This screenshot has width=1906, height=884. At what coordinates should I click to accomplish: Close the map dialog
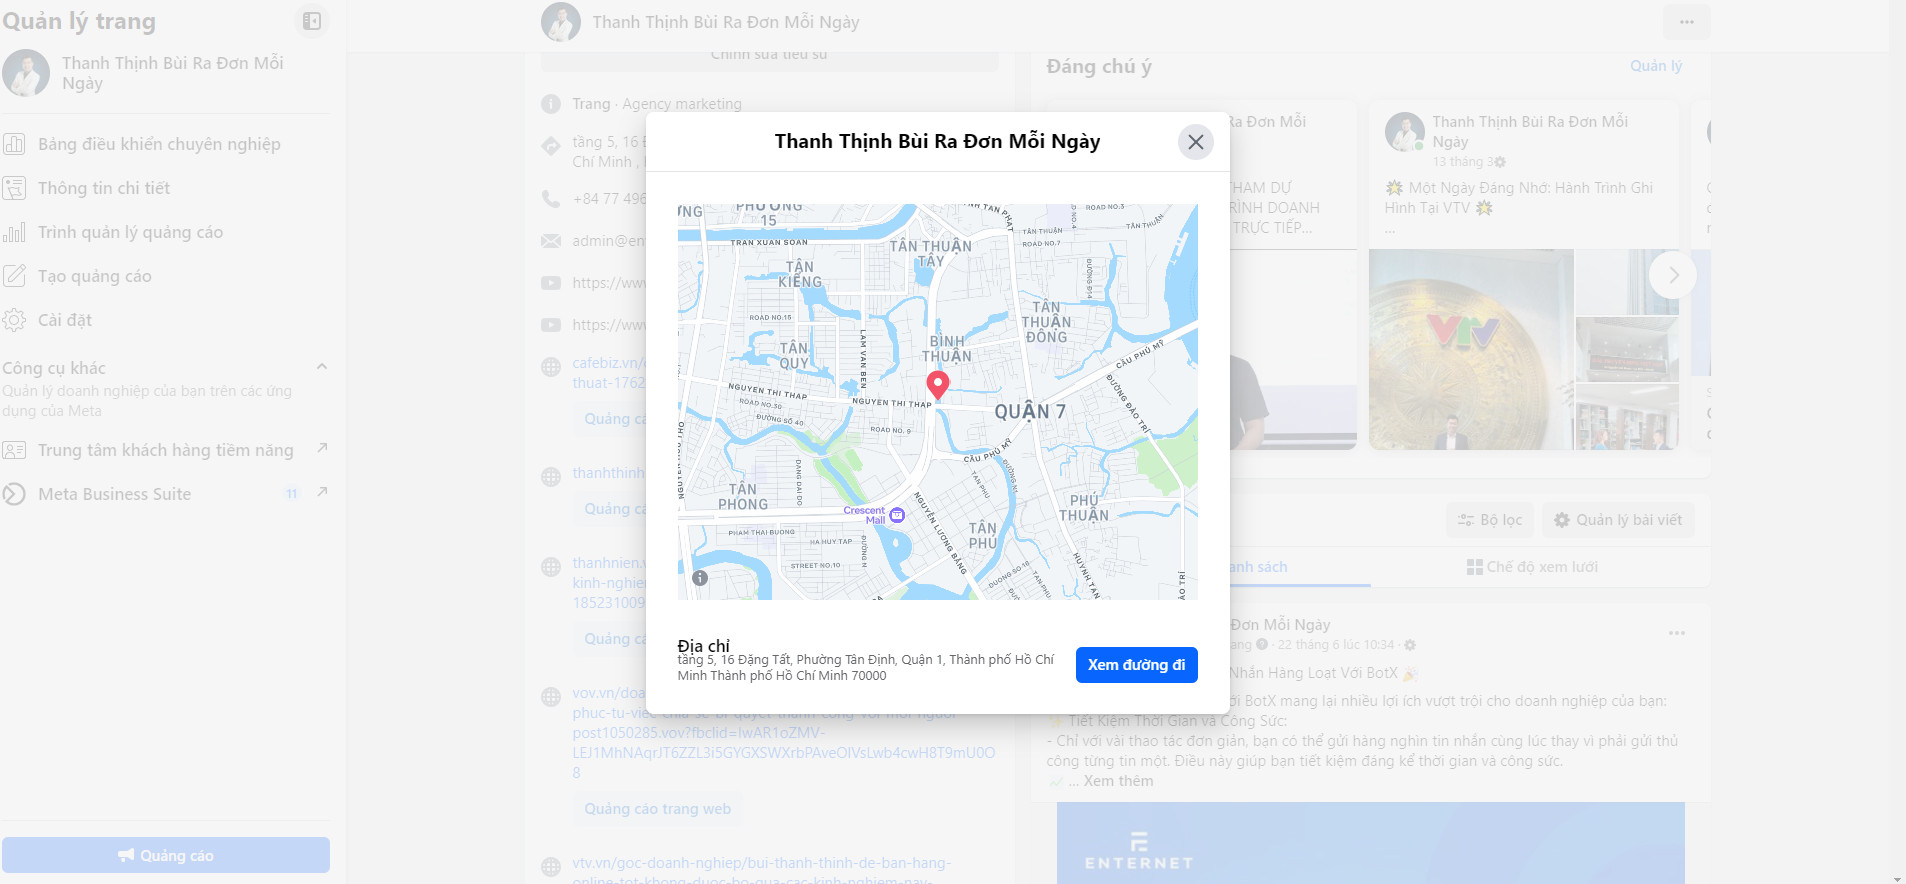point(1195,142)
